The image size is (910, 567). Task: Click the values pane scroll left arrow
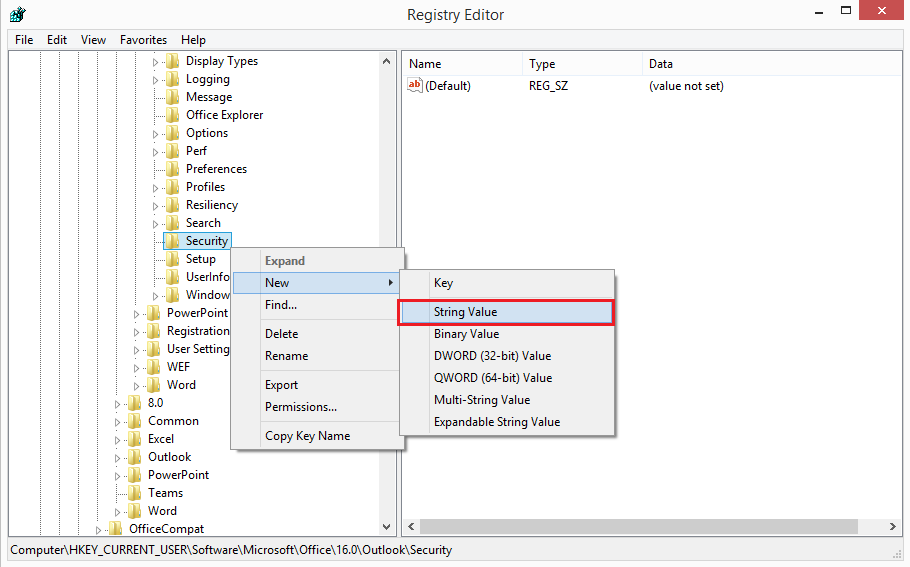pos(411,526)
